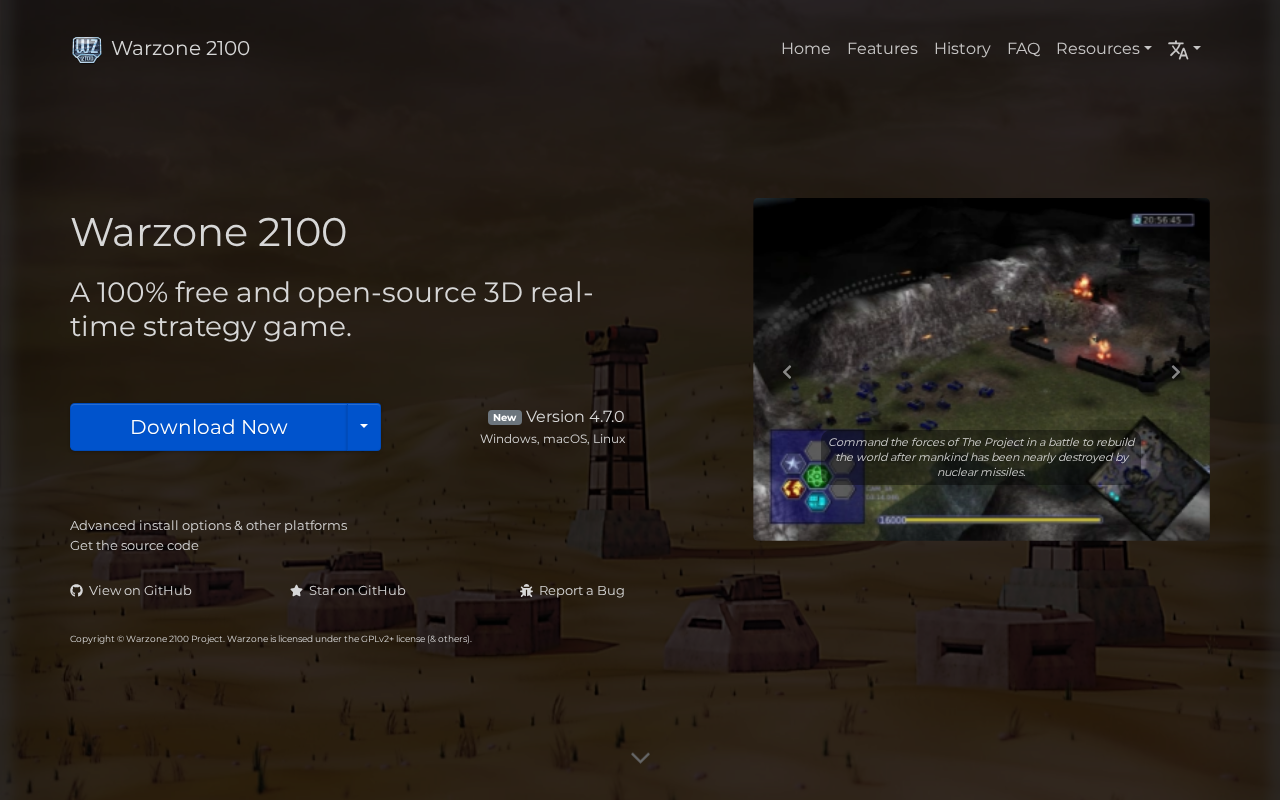Click the Warzone 2100 main heading
The height and width of the screenshot is (800, 1280).
(208, 232)
